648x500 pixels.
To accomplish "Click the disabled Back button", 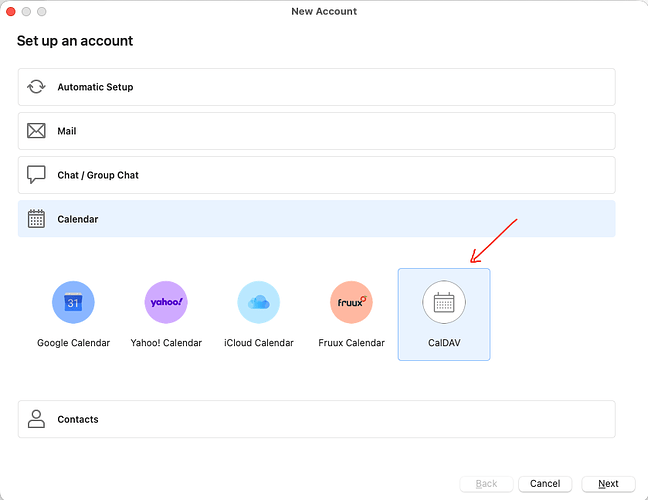I will [486, 484].
